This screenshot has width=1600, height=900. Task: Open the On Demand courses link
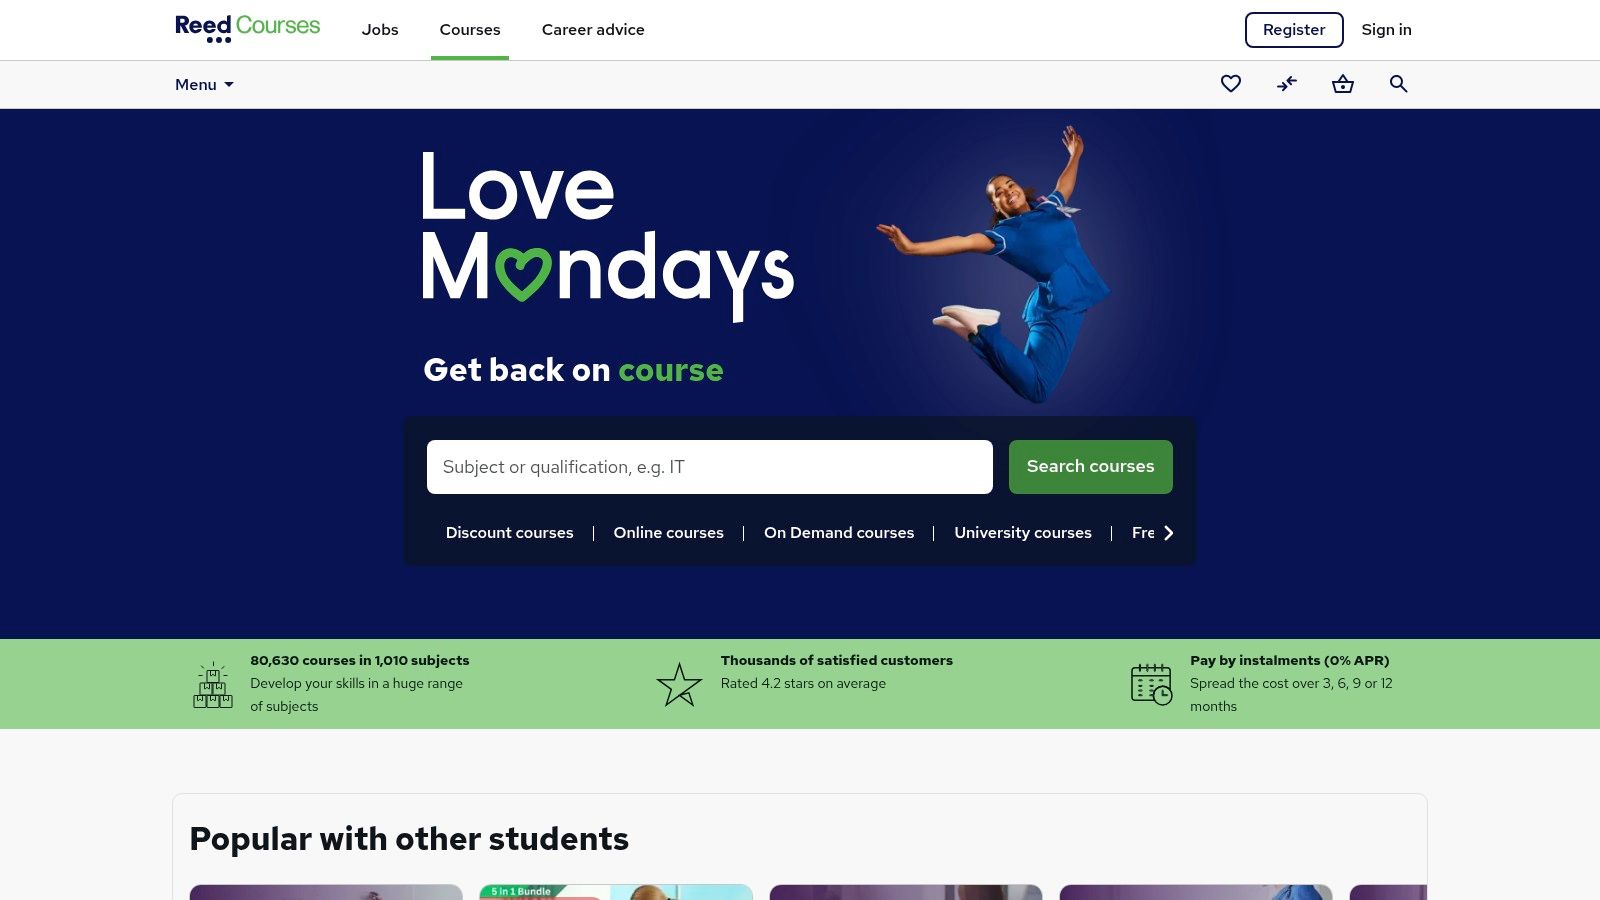[x=839, y=533]
